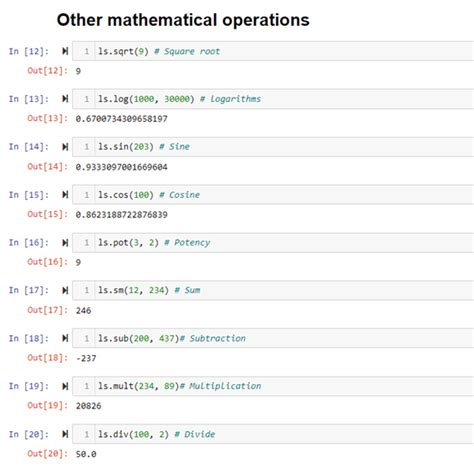474x467 pixels.
Task: Click the Out[13]: output prompt
Action: pyautogui.click(x=47, y=118)
